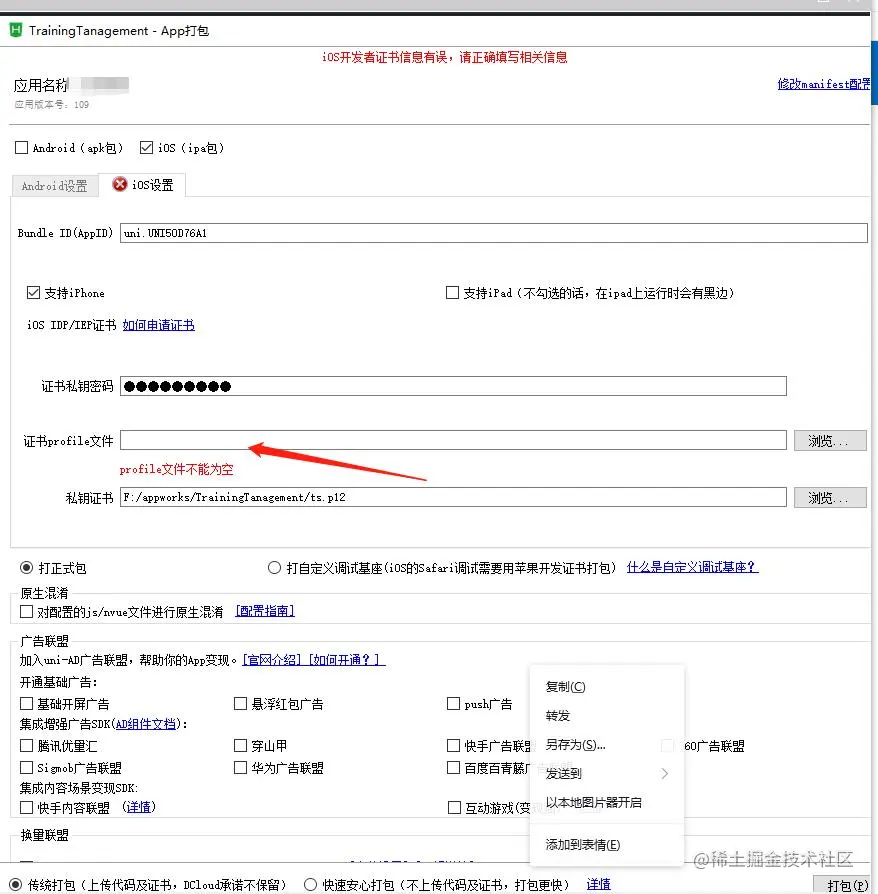The image size is (878, 894).
Task: Open the 修改manifest配置 link
Action: (x=824, y=84)
